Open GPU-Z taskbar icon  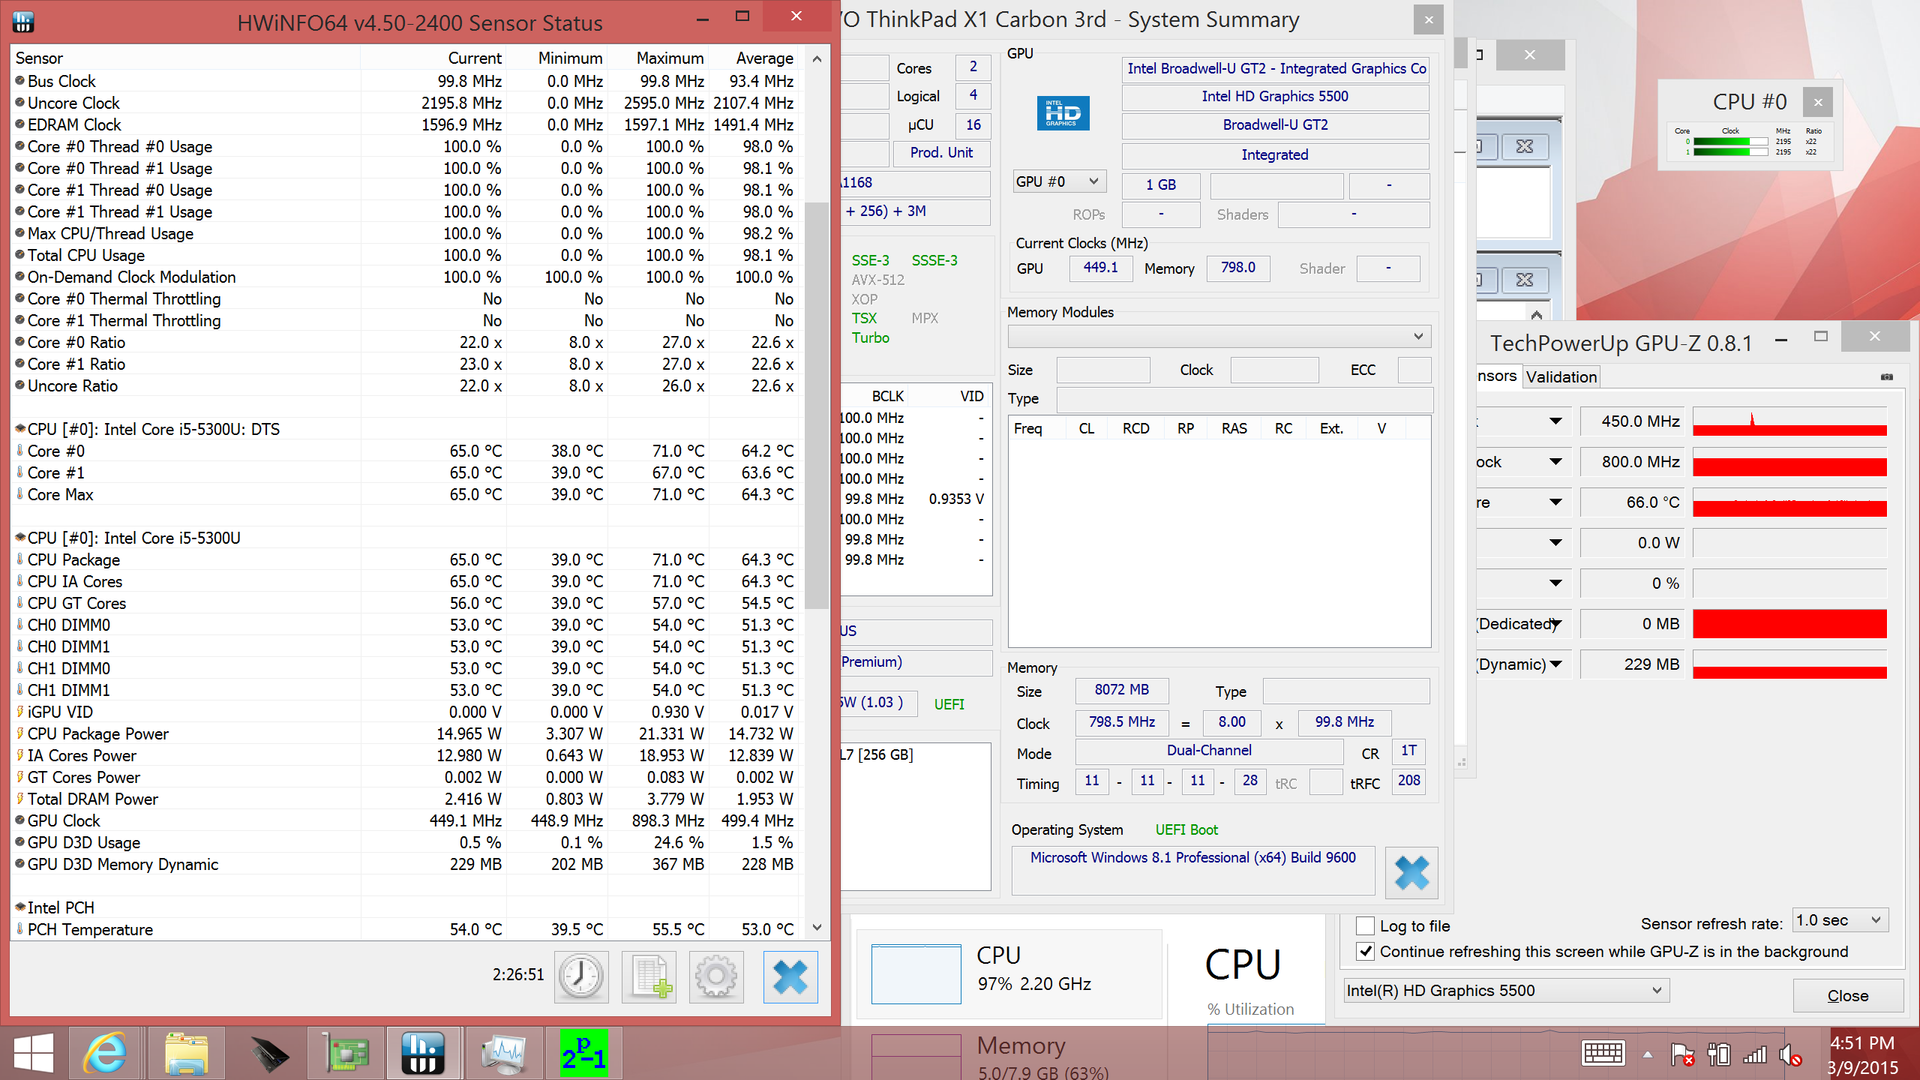click(345, 1054)
